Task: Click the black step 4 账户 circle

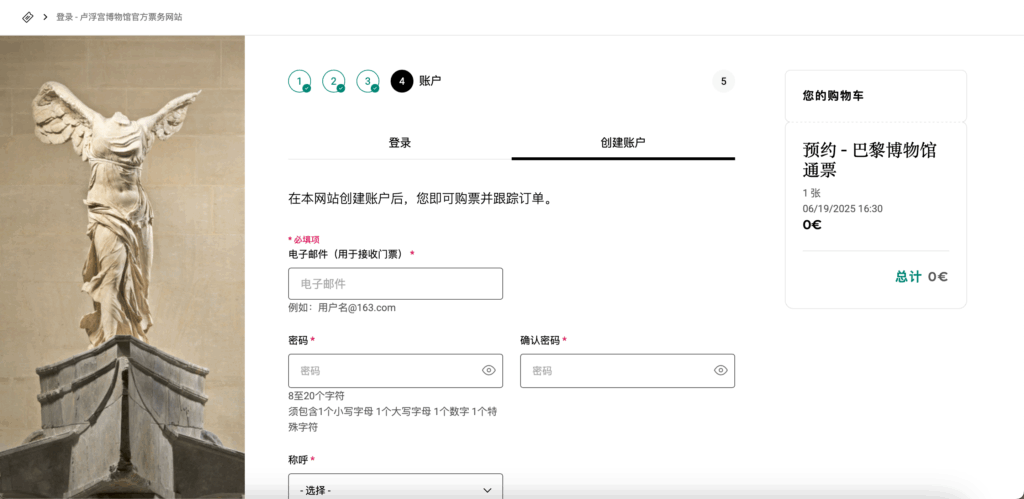Action: click(402, 81)
